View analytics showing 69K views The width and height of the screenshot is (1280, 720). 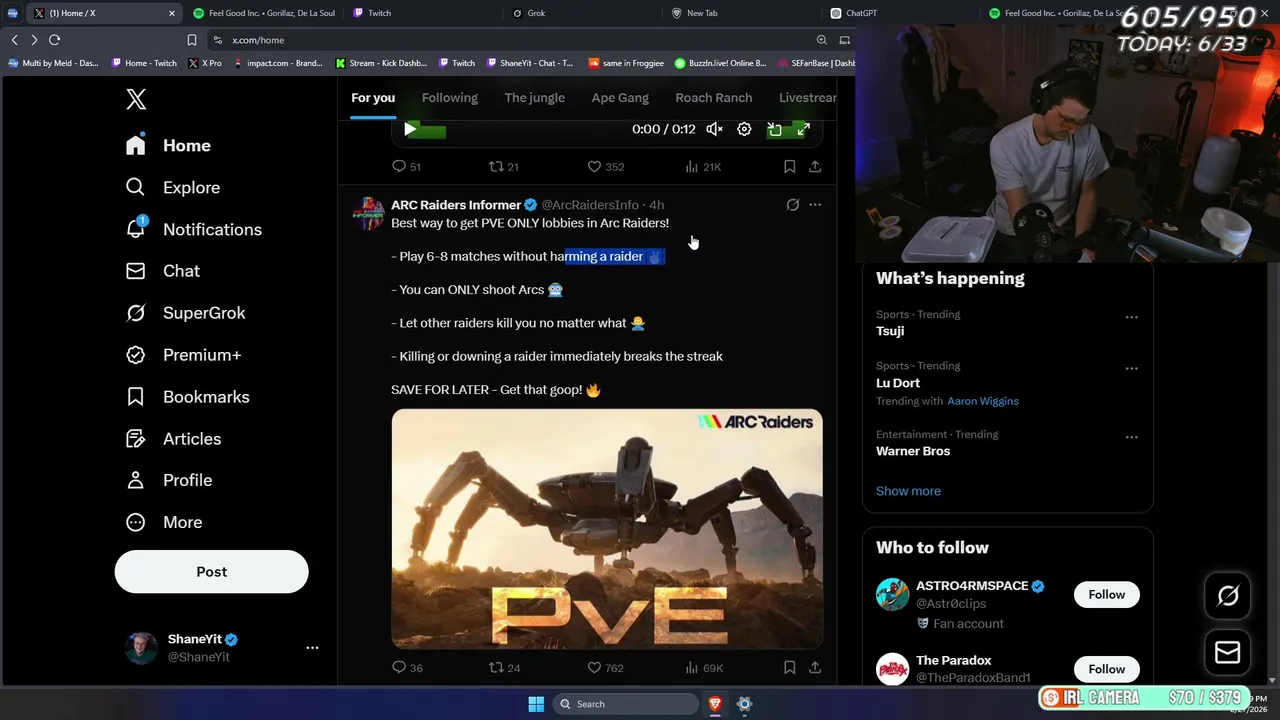coord(704,668)
